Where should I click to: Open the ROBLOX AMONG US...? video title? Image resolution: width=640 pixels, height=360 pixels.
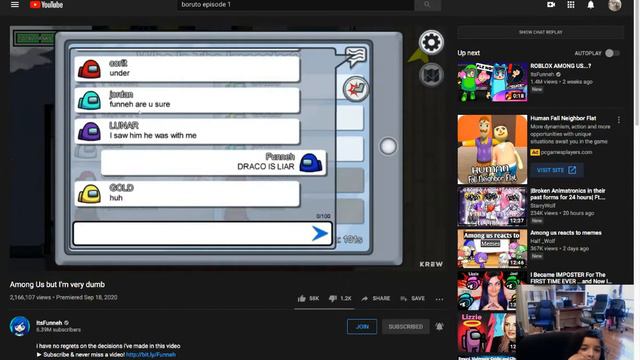pos(560,66)
